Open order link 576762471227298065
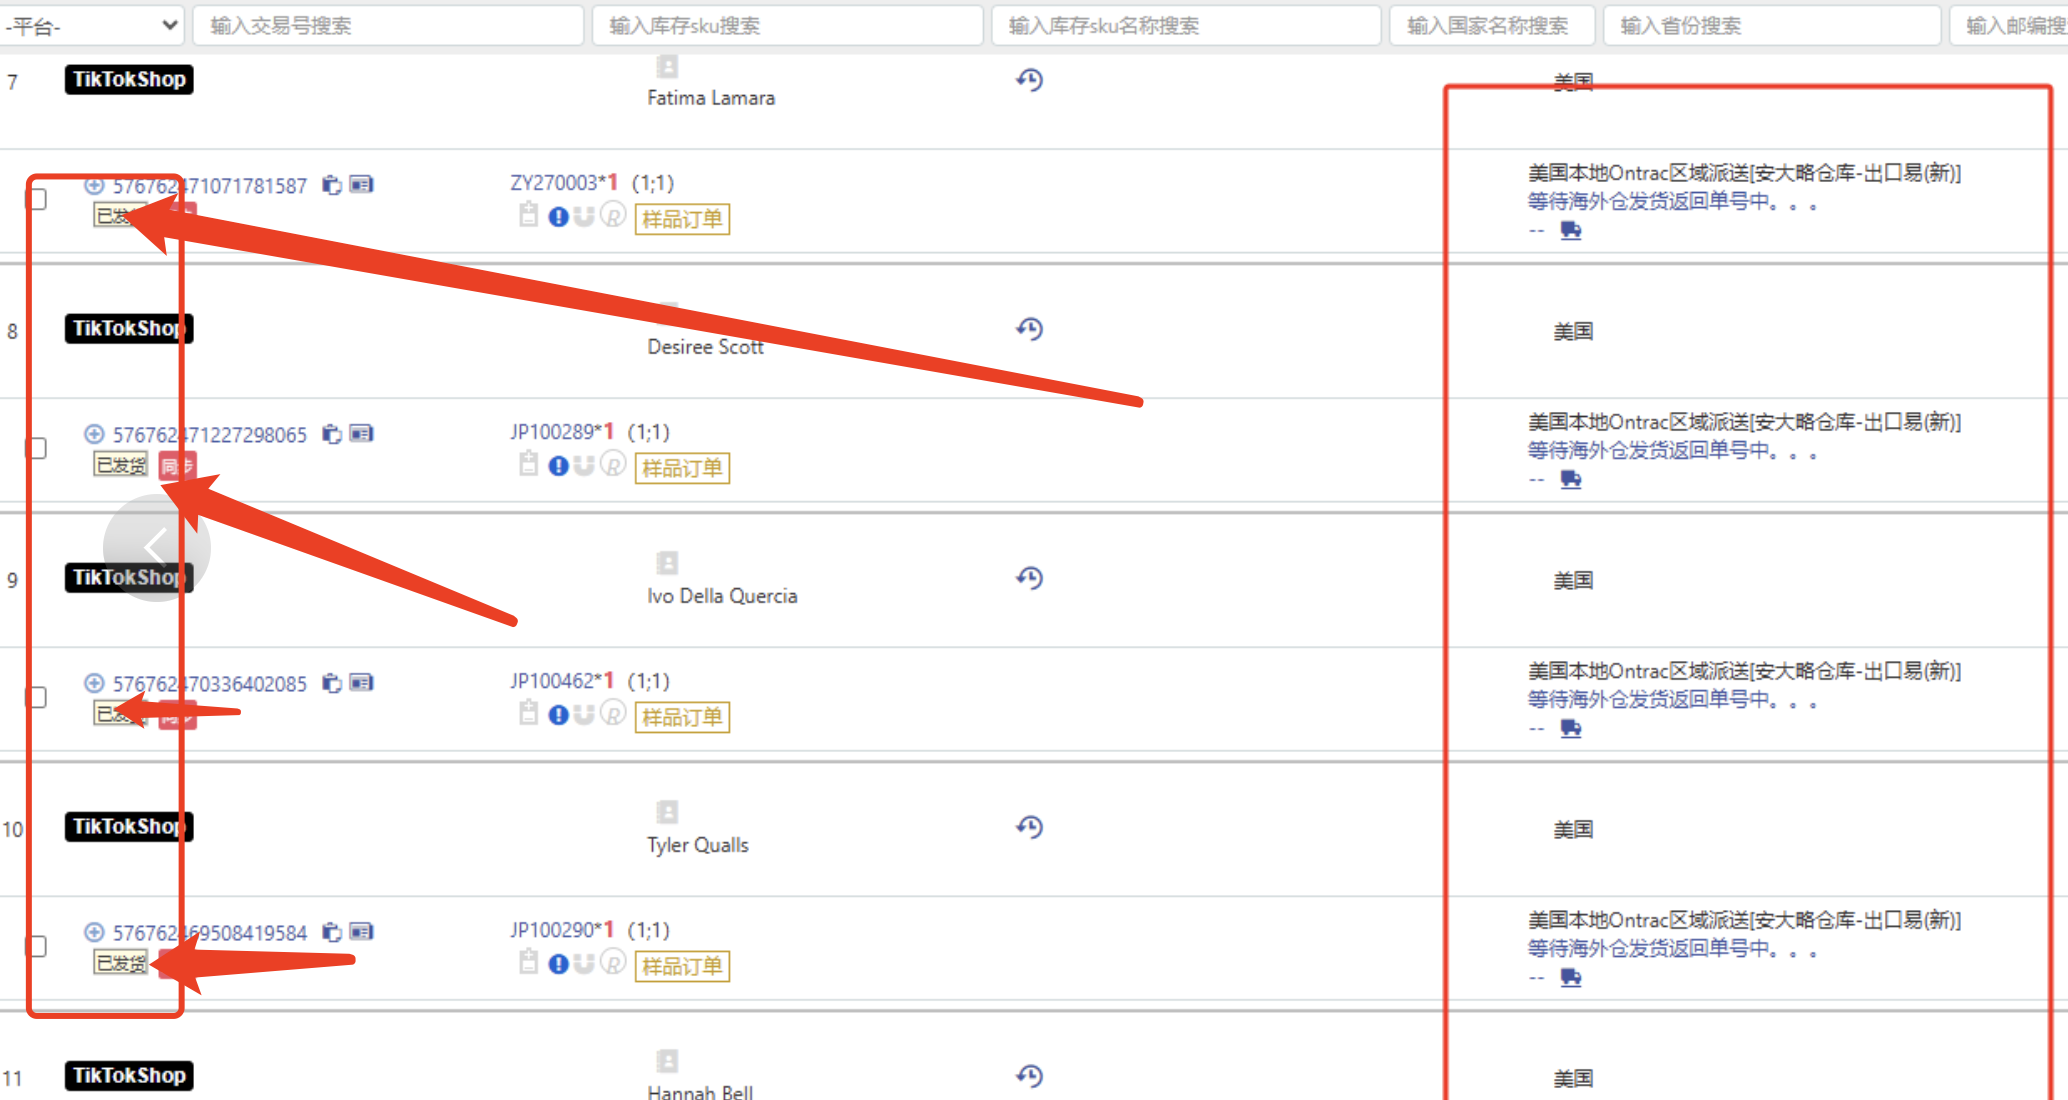The height and width of the screenshot is (1100, 2068). [x=210, y=435]
